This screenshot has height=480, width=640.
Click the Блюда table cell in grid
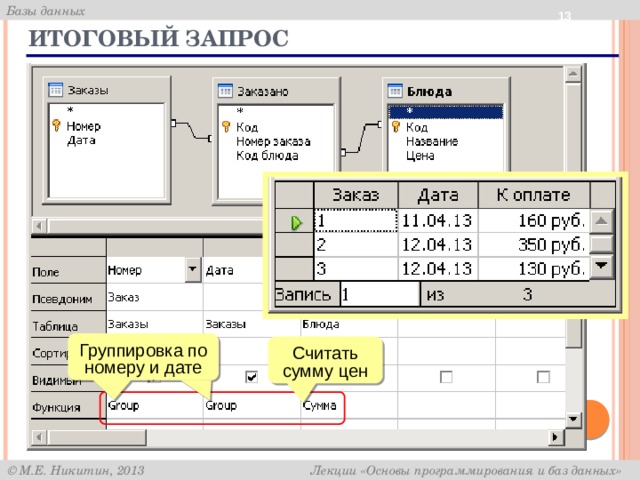349,324
